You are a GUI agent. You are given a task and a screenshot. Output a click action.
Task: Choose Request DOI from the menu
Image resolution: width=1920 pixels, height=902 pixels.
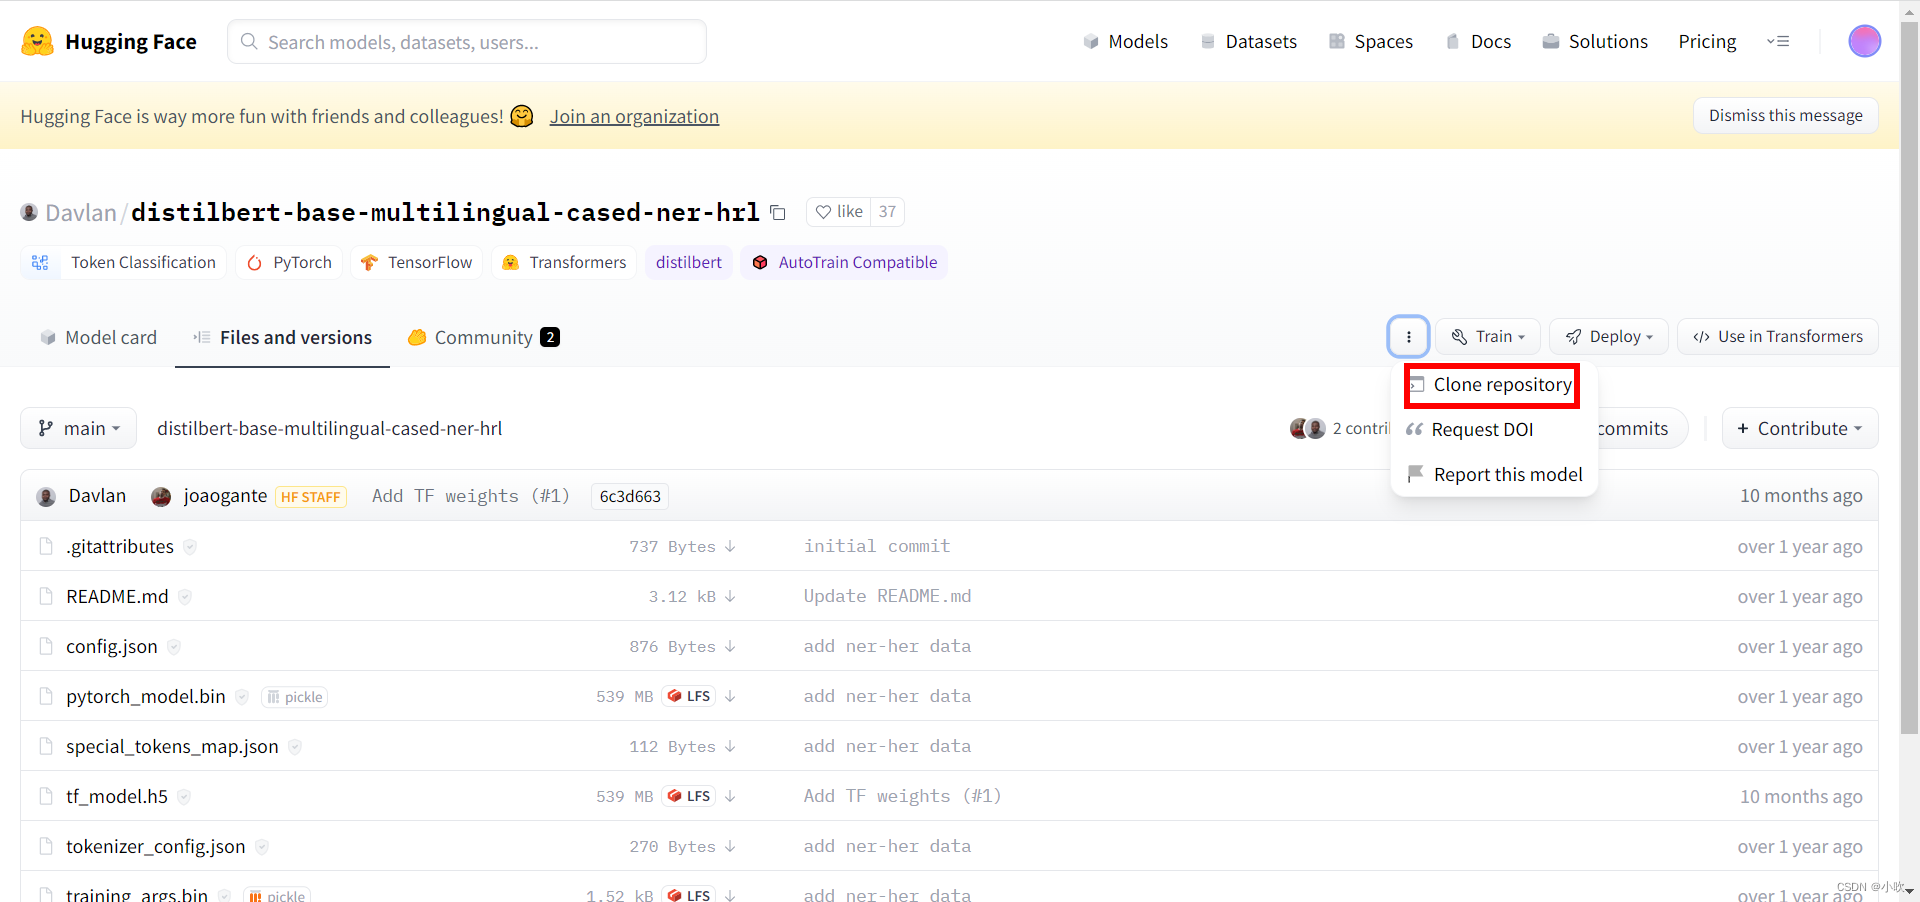click(1470, 429)
